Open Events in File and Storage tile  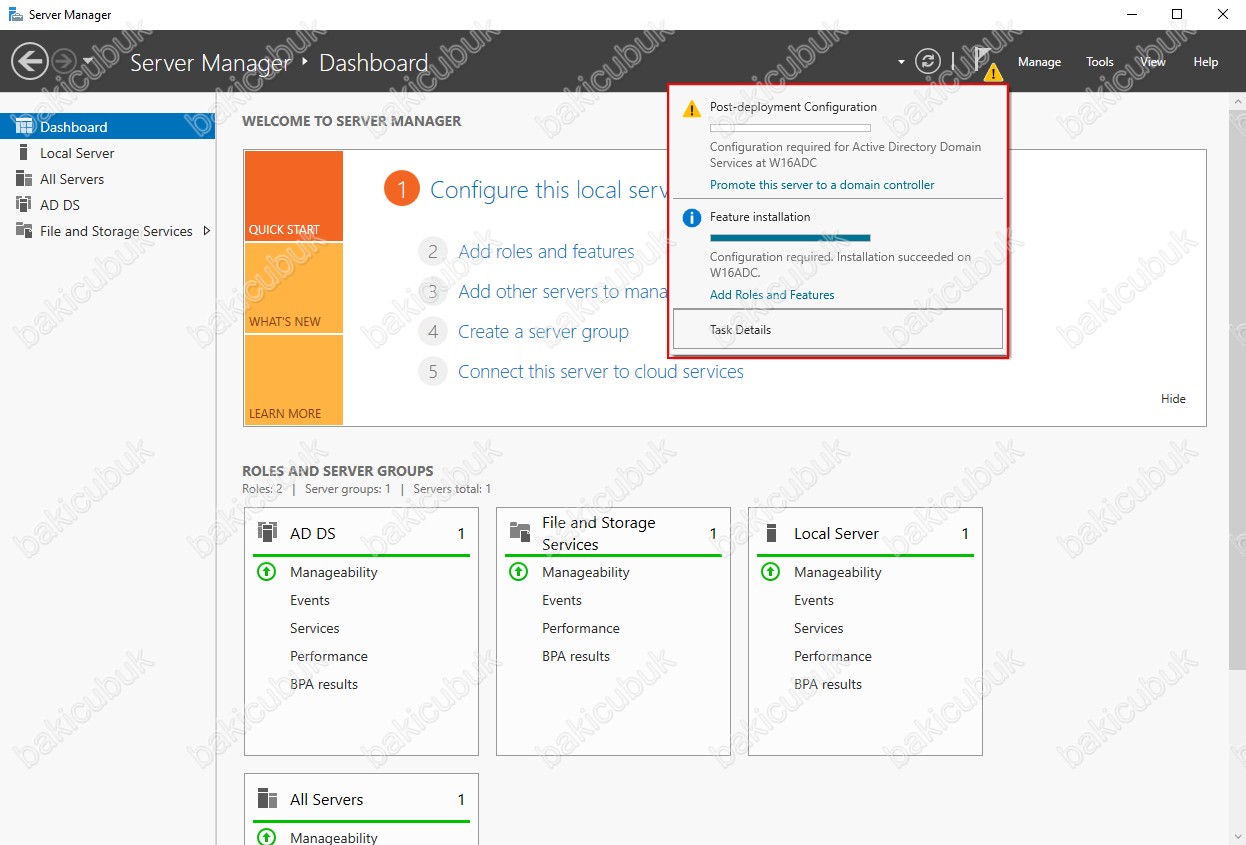point(562,600)
